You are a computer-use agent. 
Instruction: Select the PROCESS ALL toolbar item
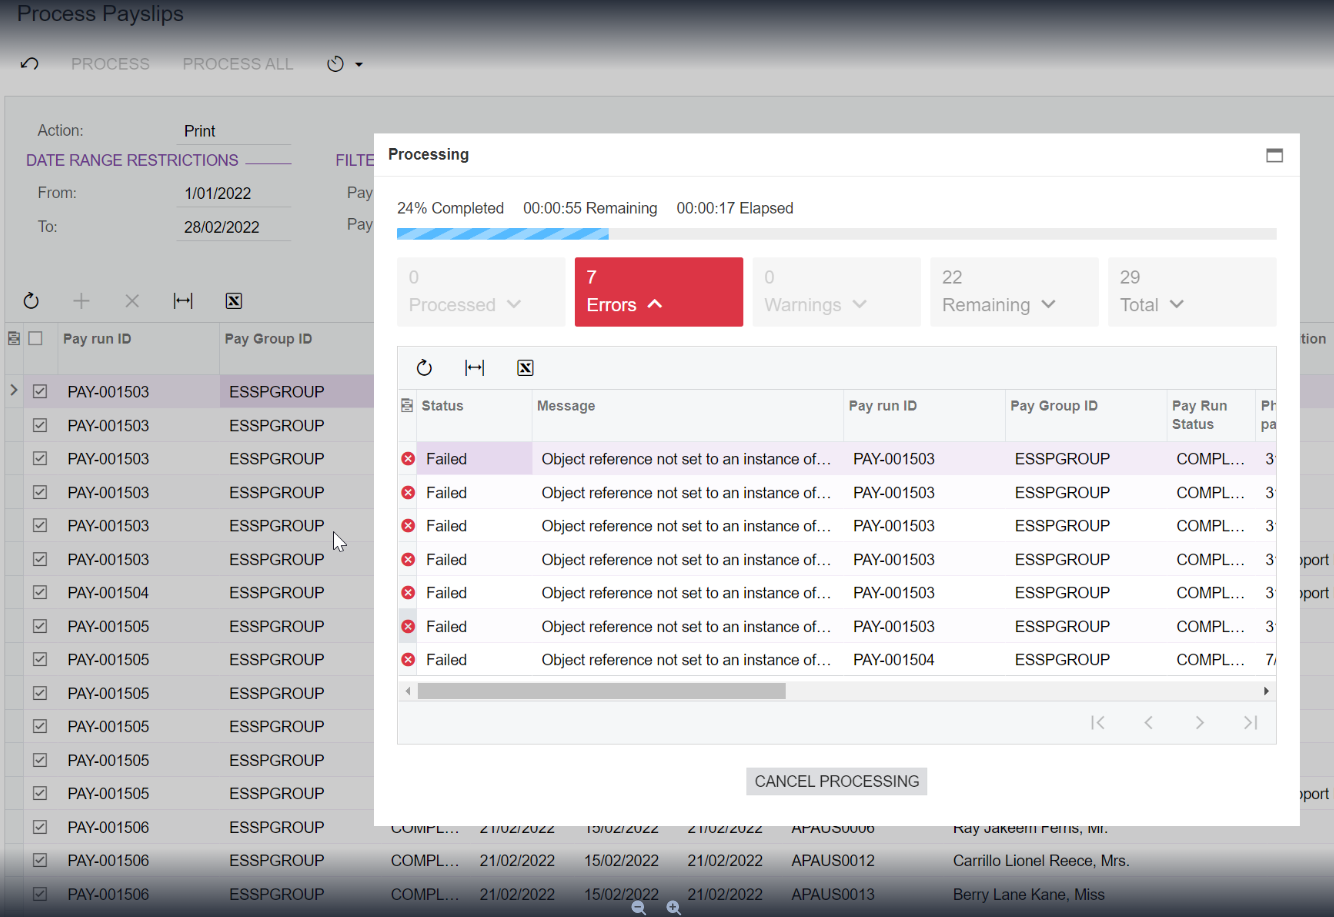click(237, 63)
